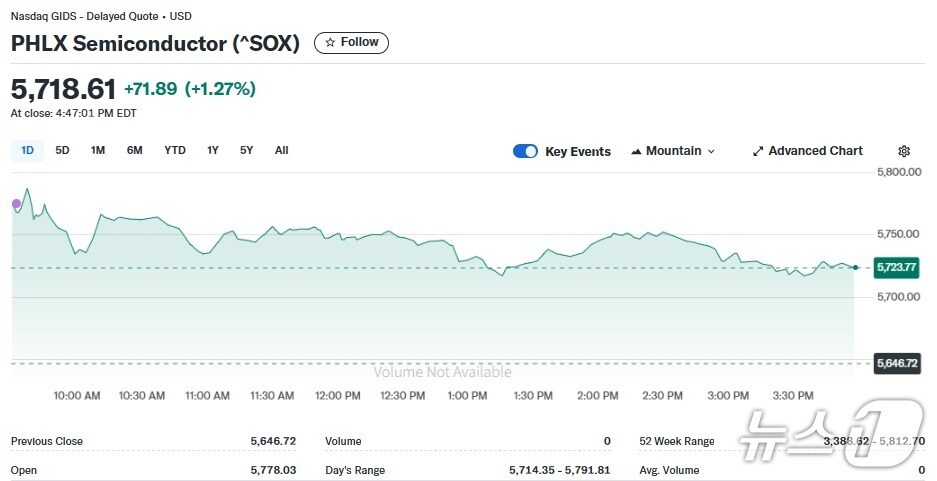This screenshot has width=937, height=481.
Task: Click the Mountain chart type icon
Action: tap(636, 151)
